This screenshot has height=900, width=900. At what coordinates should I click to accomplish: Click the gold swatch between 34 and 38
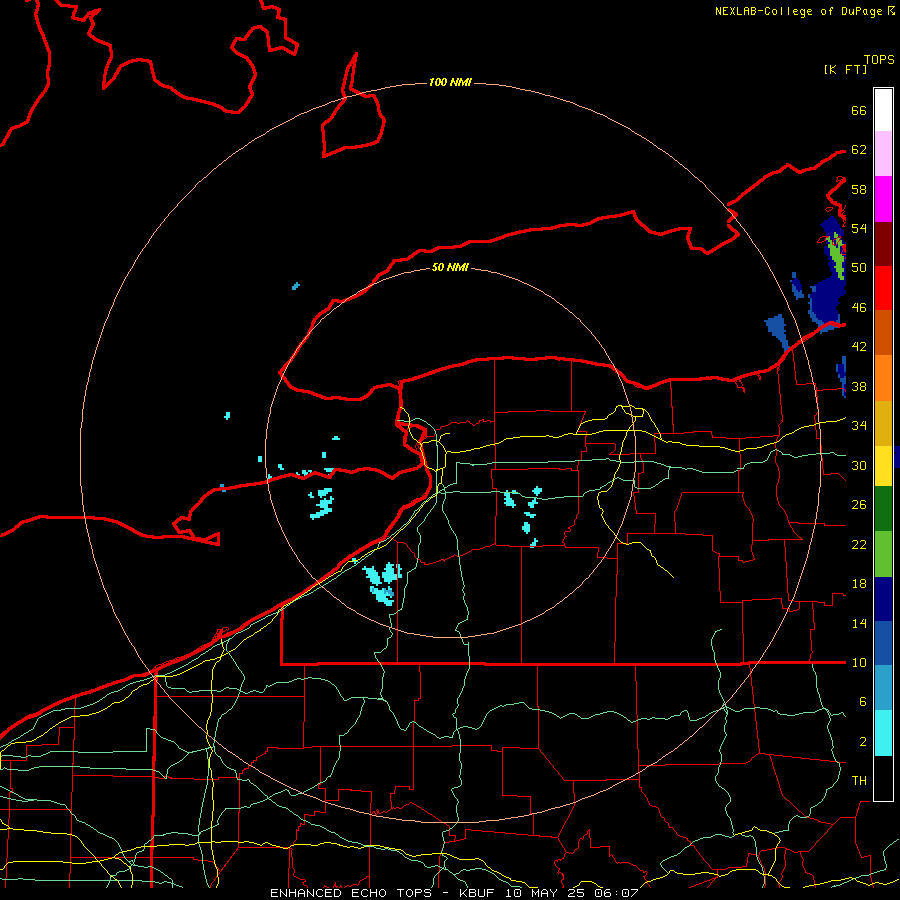click(x=883, y=424)
